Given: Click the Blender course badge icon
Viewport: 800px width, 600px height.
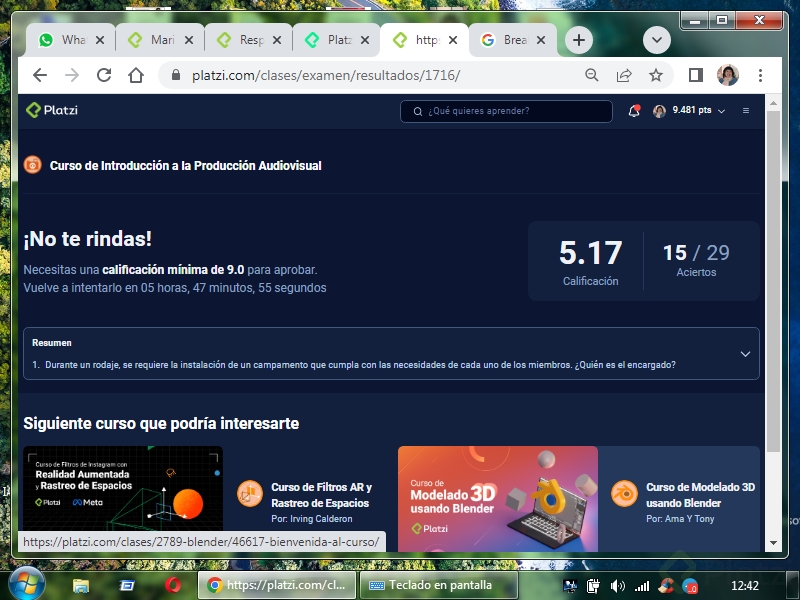Looking at the screenshot, I should coord(624,493).
